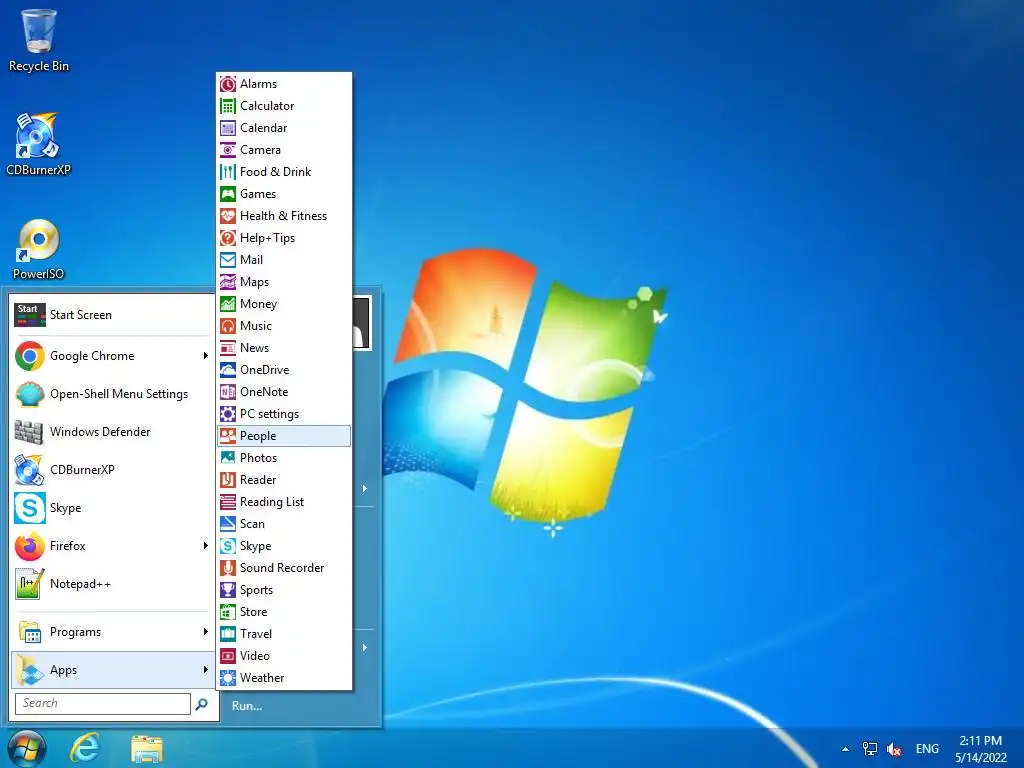Launch Notepad++ from the start menu
The image size is (1024, 768).
point(112,584)
